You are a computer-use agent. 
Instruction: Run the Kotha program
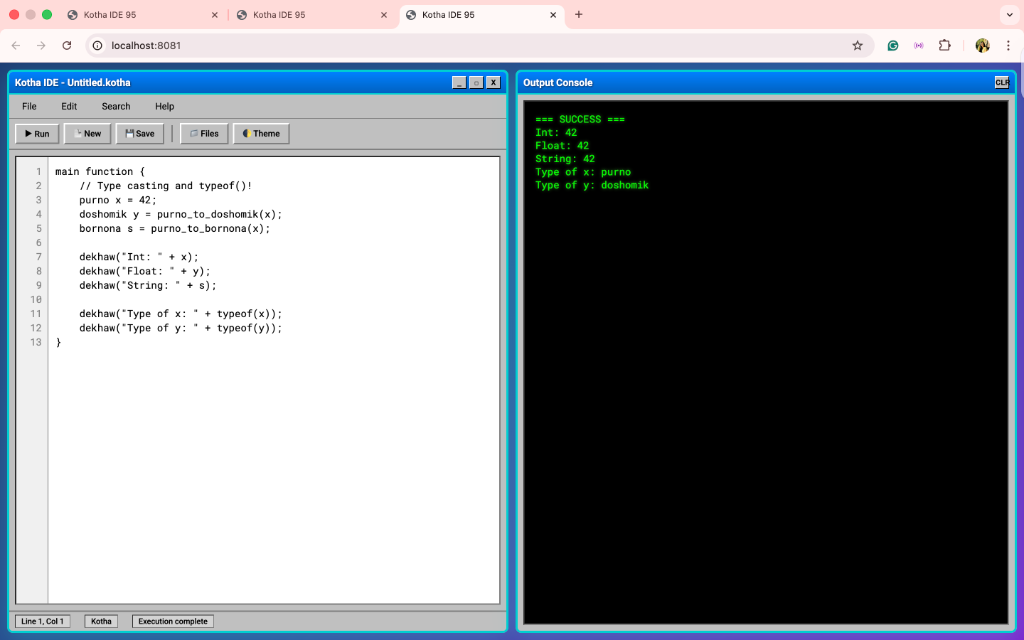36,132
